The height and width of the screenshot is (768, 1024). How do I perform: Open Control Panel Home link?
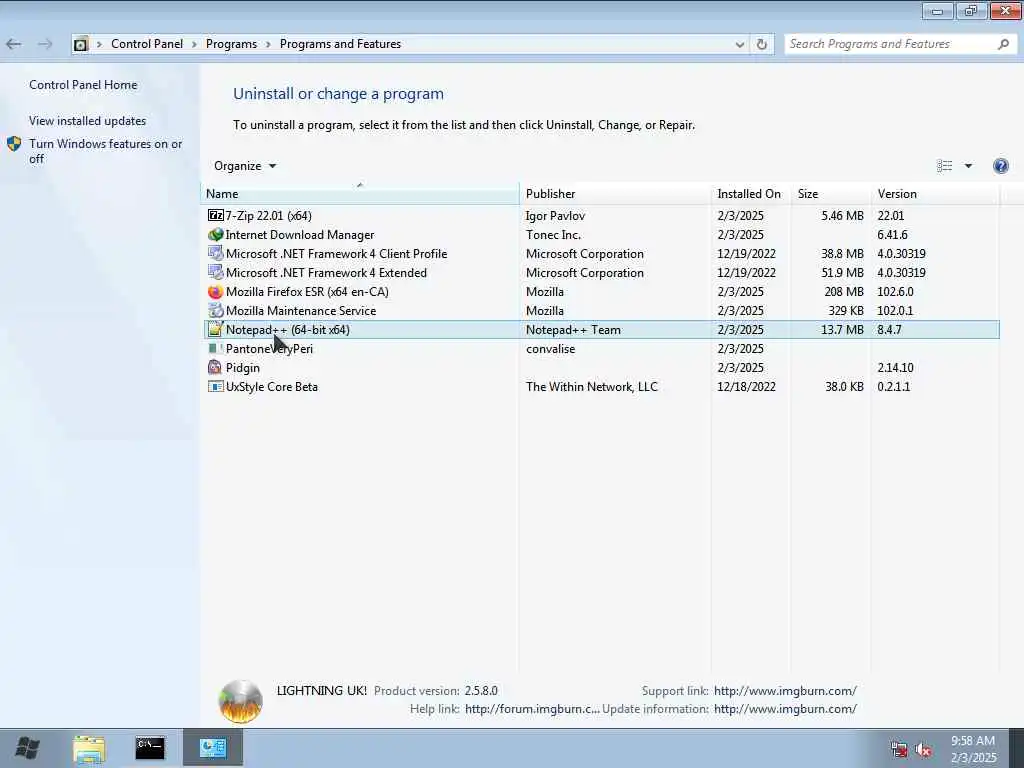83,85
